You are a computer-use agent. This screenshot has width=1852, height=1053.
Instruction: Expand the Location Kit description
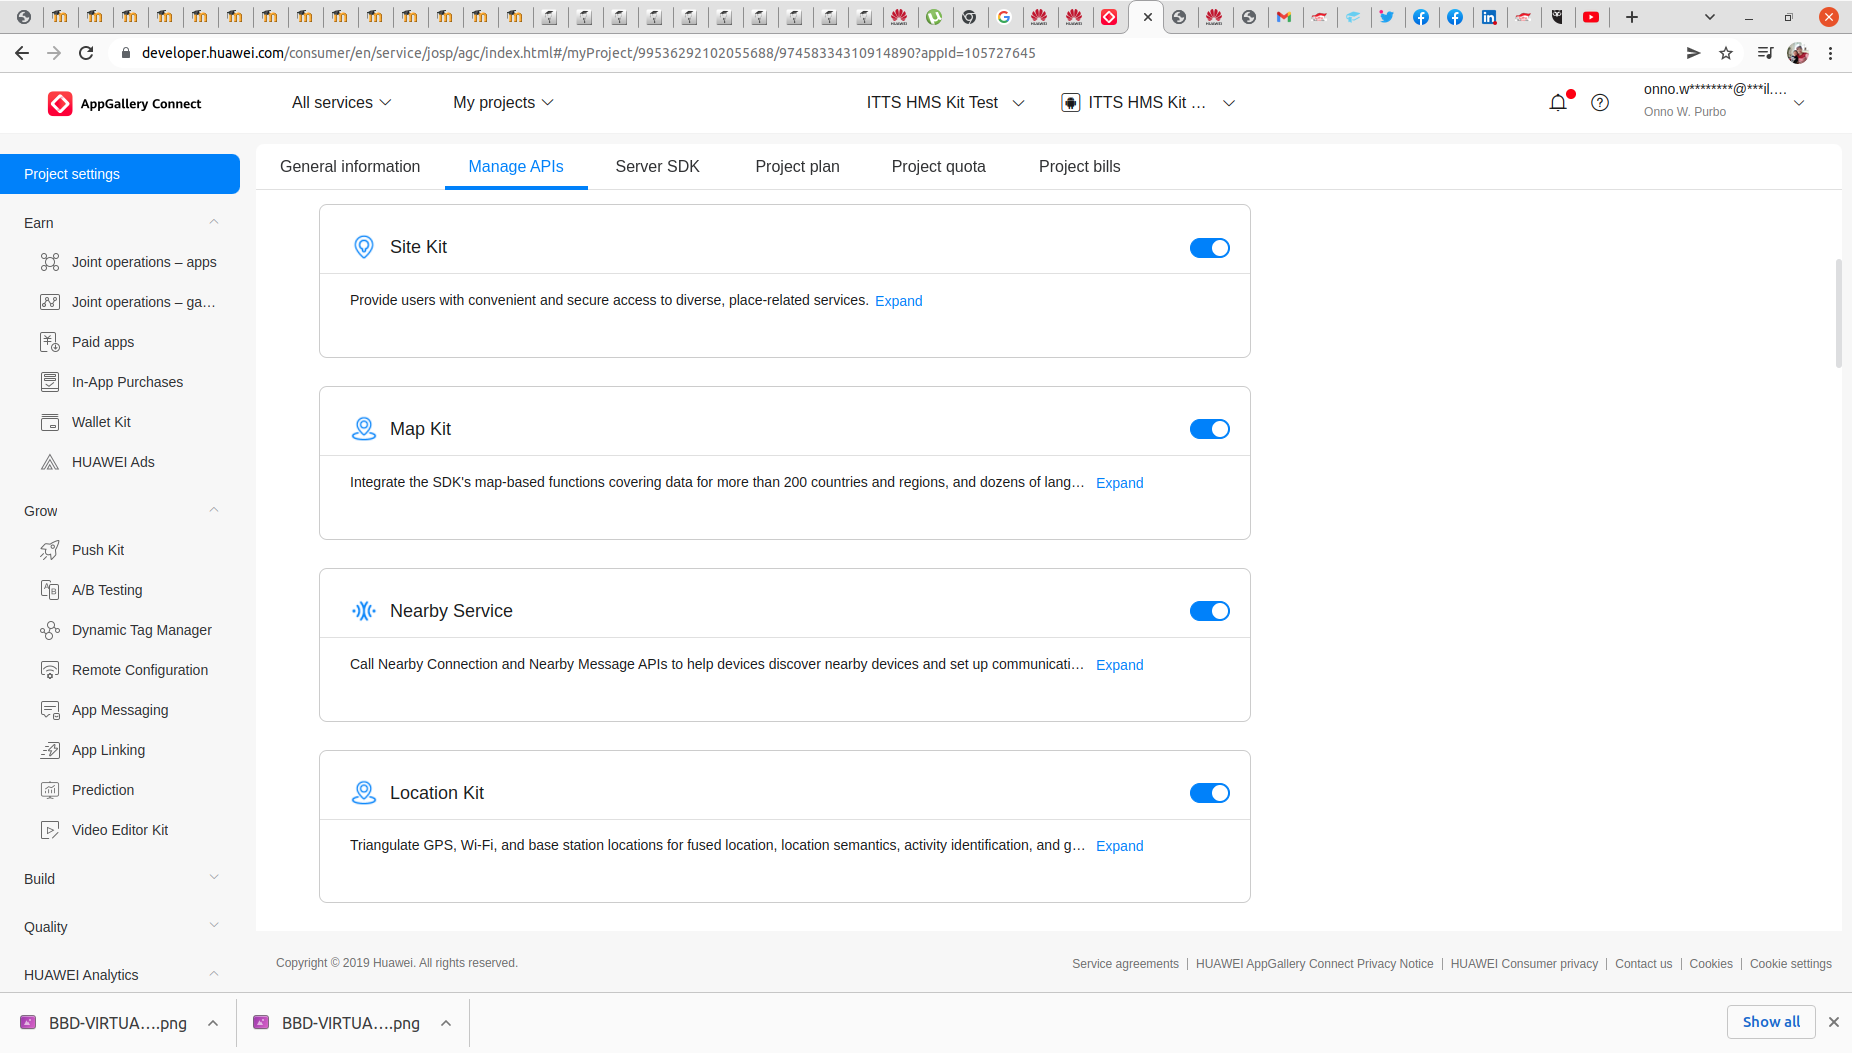[x=1119, y=846]
